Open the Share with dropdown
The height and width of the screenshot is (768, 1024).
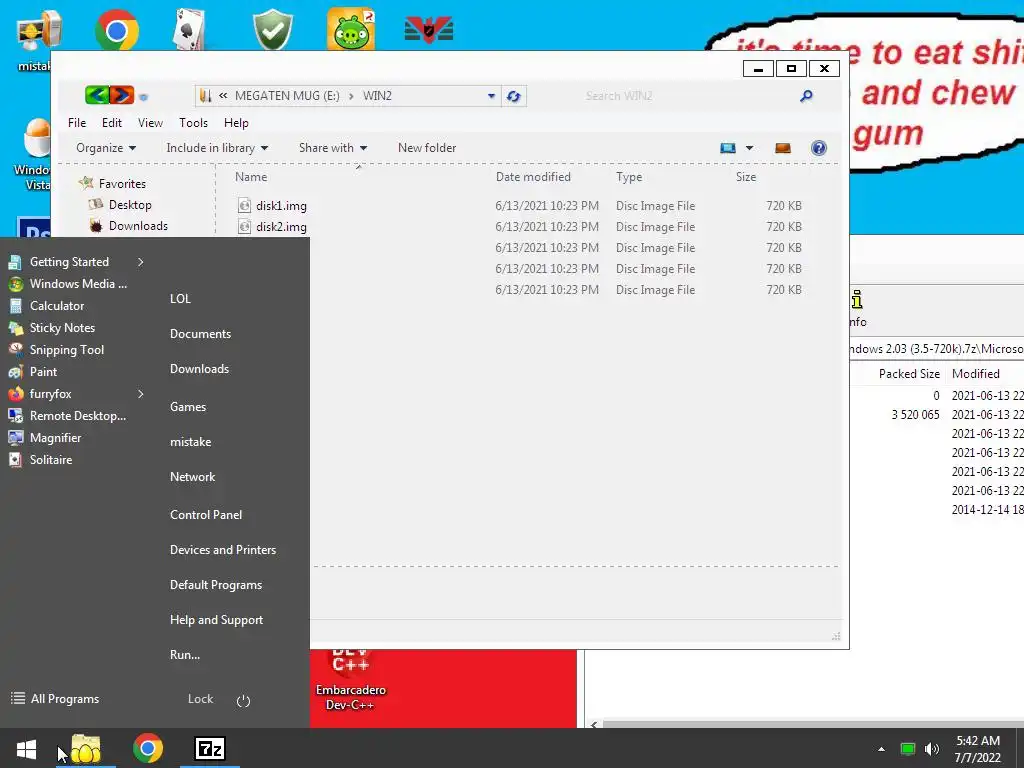click(332, 148)
